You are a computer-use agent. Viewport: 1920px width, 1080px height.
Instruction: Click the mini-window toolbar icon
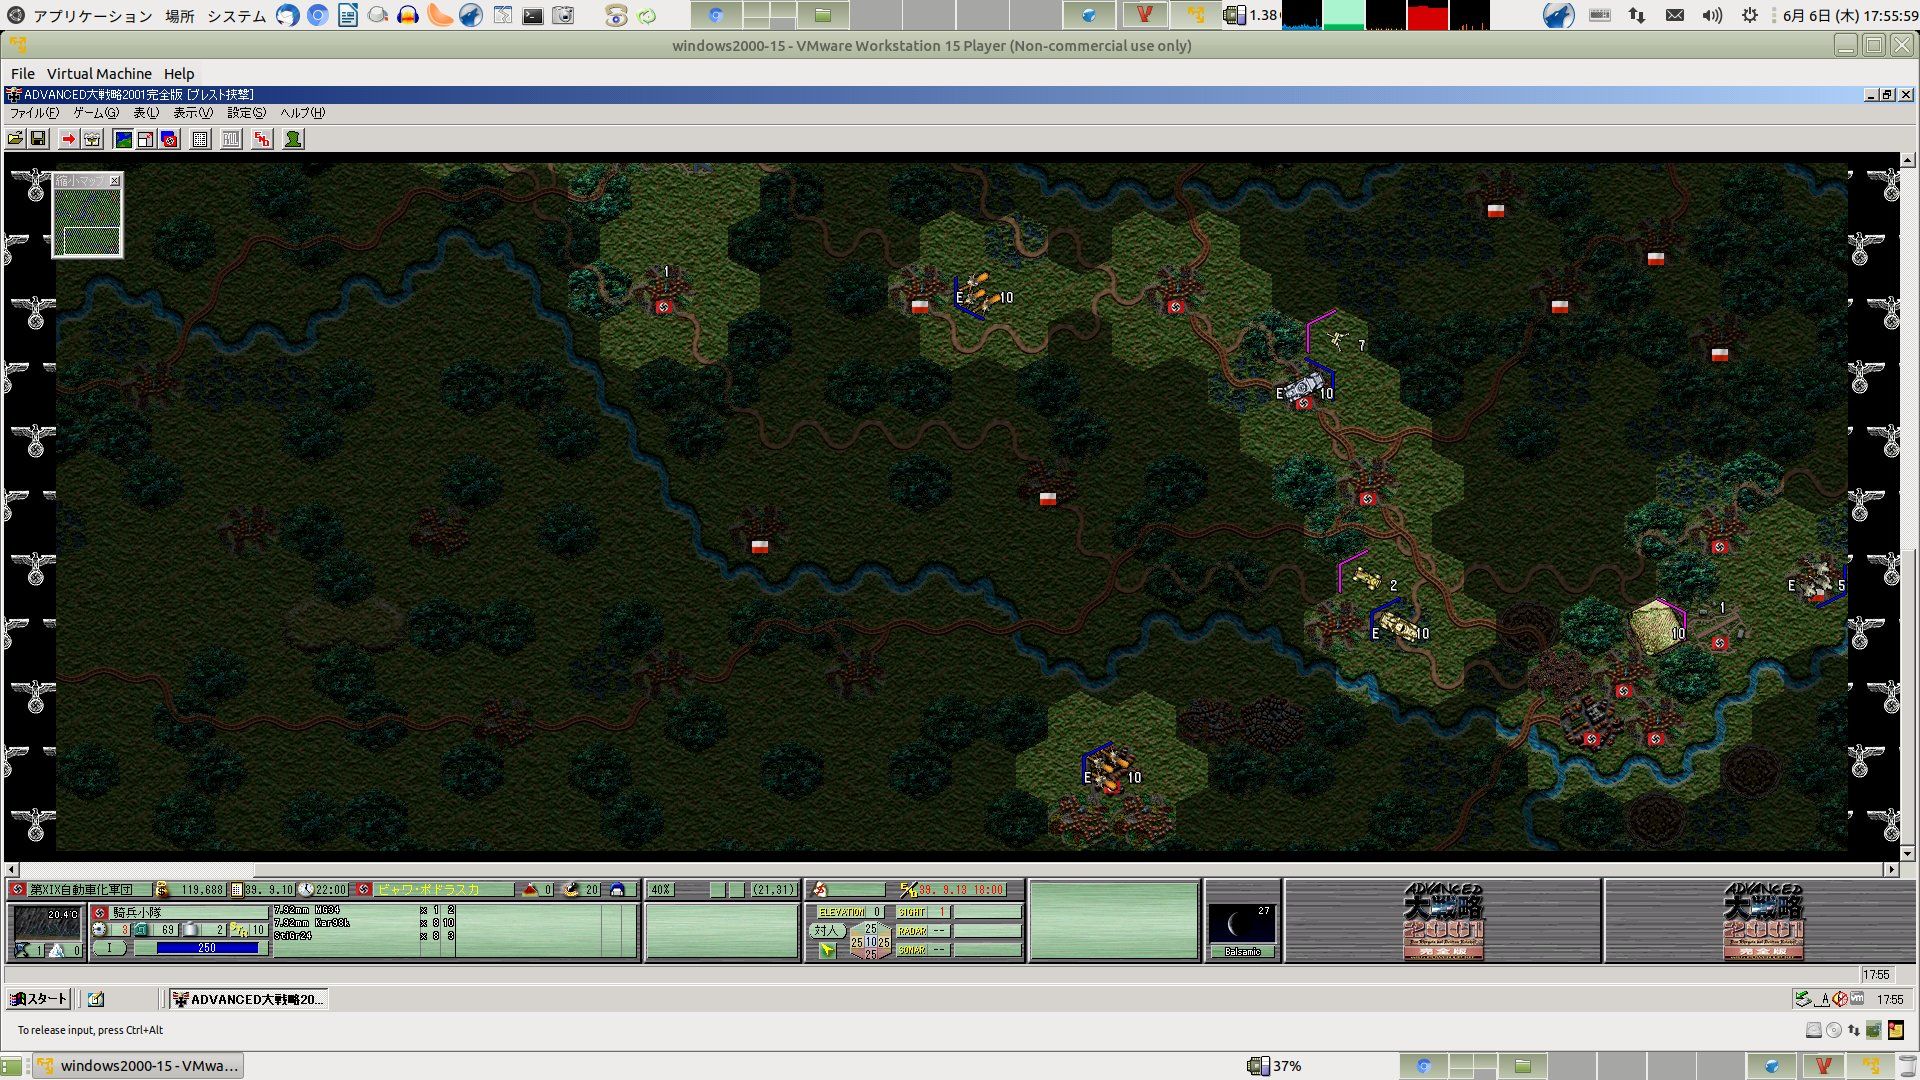click(146, 139)
